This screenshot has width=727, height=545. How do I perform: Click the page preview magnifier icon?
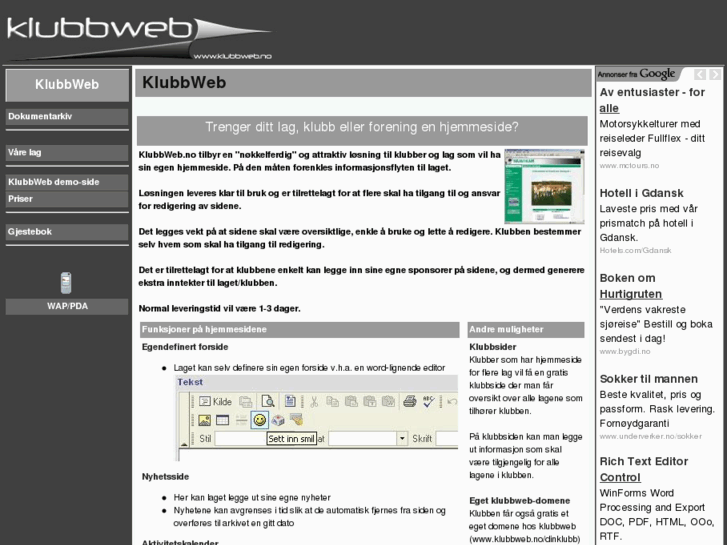(268, 401)
